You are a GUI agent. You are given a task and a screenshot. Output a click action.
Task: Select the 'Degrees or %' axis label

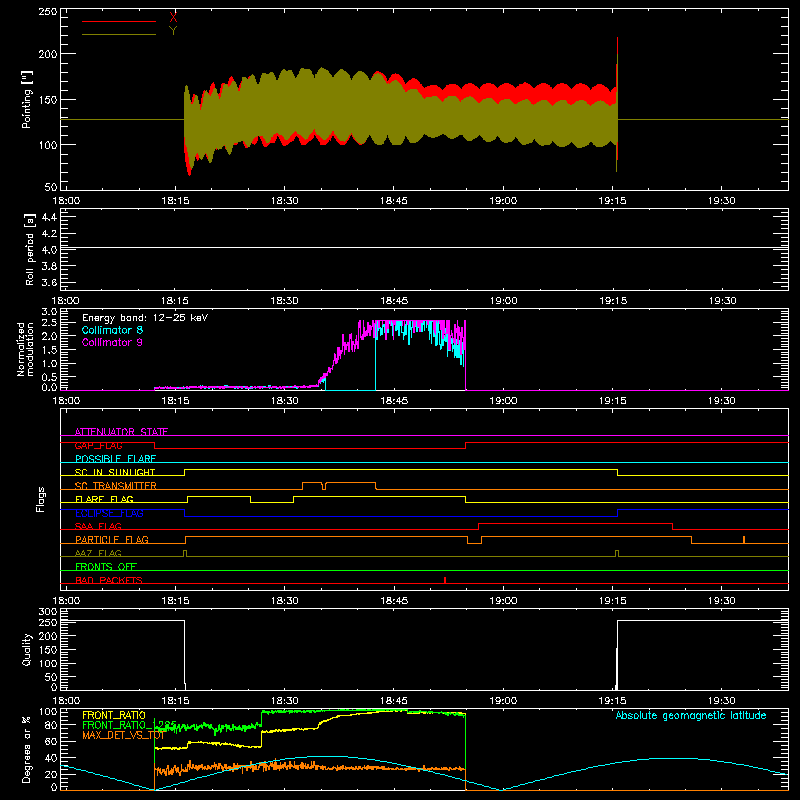27,749
